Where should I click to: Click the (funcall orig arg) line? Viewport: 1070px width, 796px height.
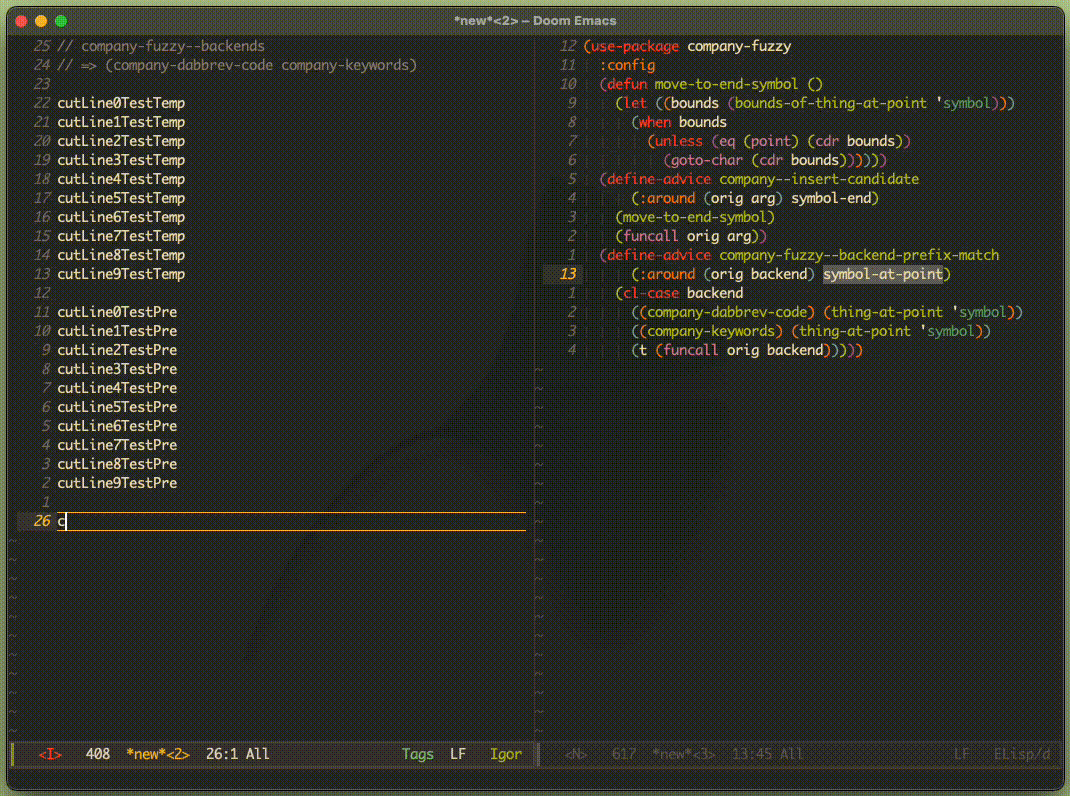pyautogui.click(x=691, y=236)
